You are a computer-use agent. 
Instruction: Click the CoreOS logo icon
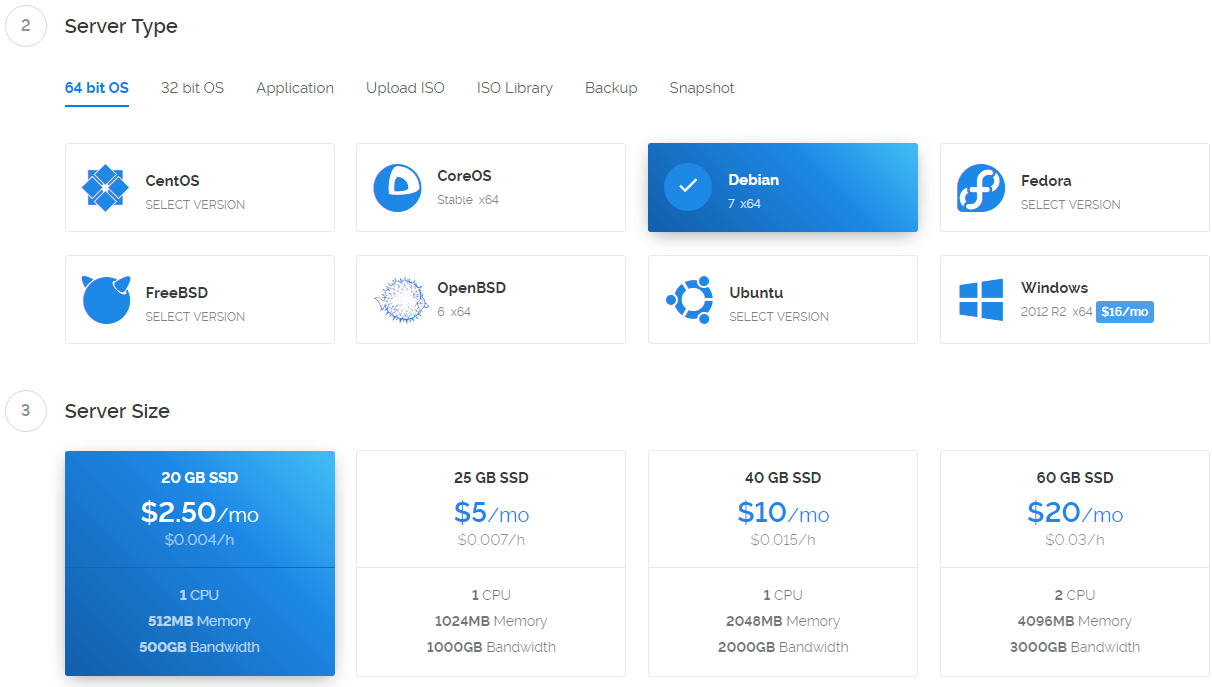[x=397, y=188]
